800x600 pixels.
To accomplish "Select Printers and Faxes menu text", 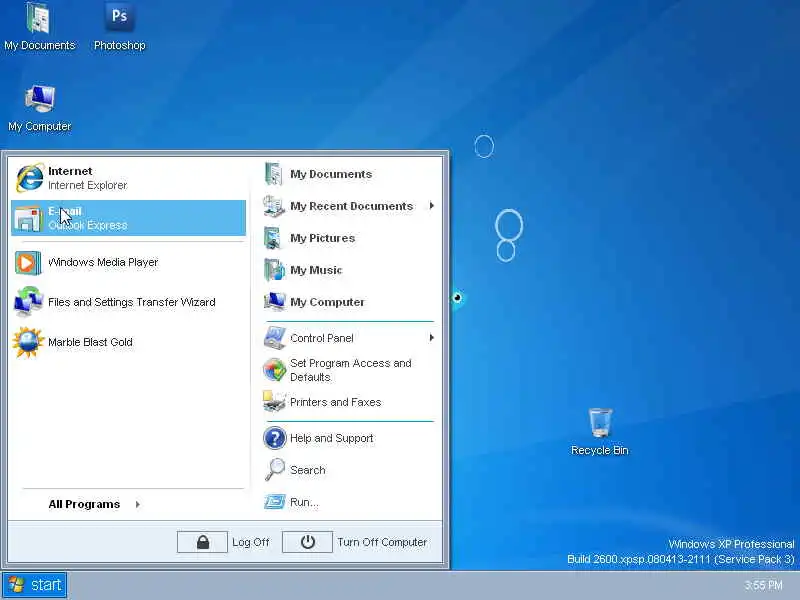I will [335, 402].
